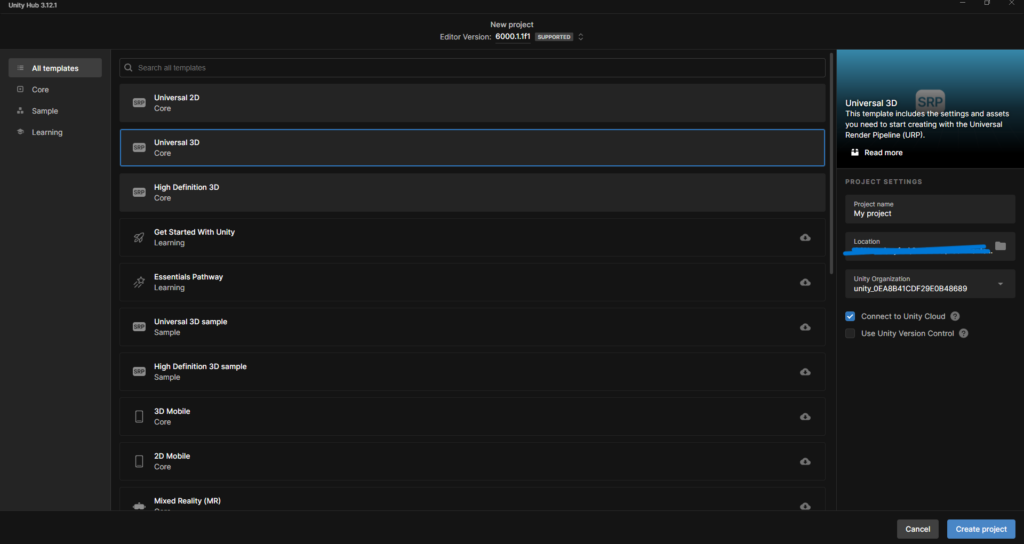Viewport: 1024px width, 544px height.
Task: Uncheck Connect to Unity Cloud
Action: point(850,316)
